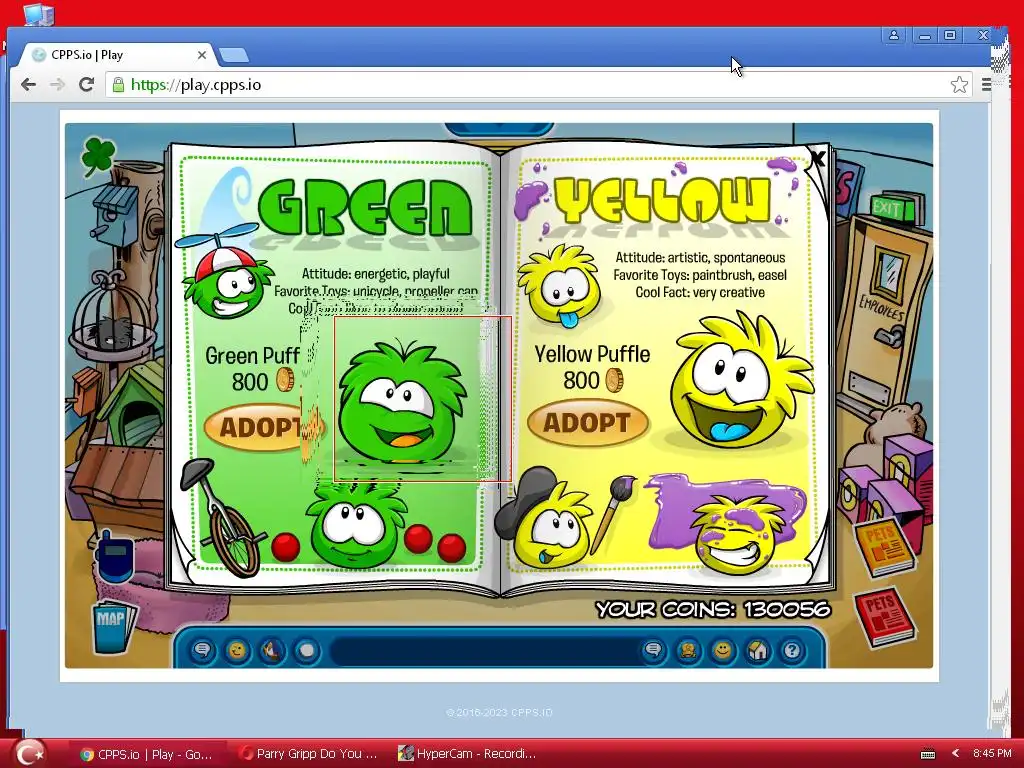Show hidden tray icons arrow

[955, 753]
